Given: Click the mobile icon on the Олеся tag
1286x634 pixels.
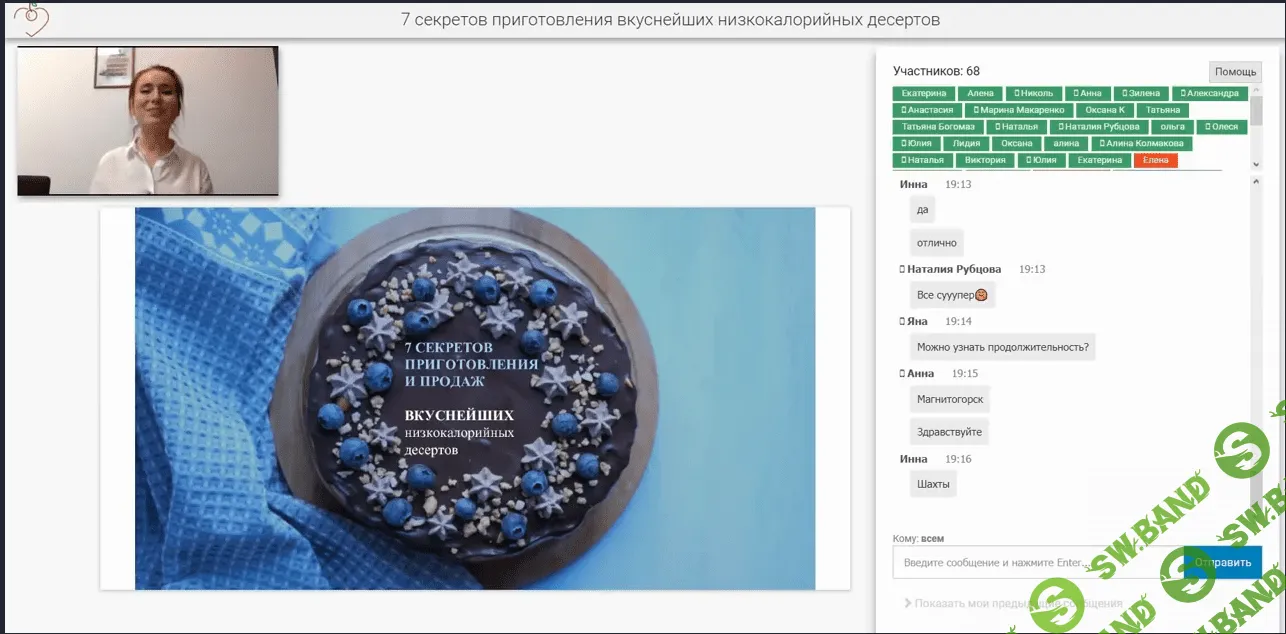Looking at the screenshot, I should (1207, 127).
